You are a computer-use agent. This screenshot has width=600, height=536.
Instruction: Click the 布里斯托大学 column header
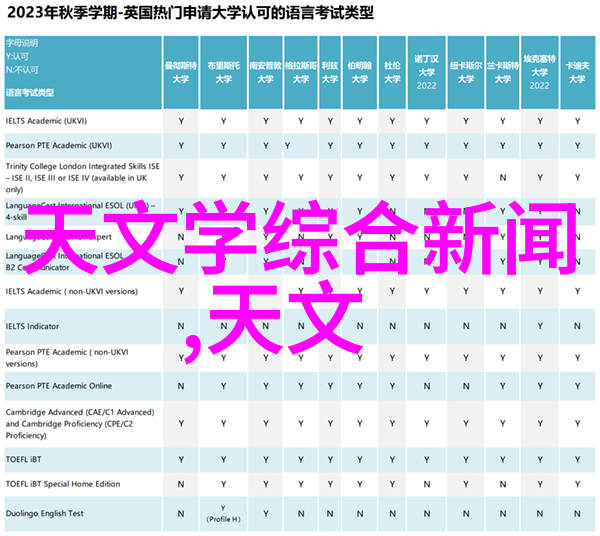tap(223, 72)
